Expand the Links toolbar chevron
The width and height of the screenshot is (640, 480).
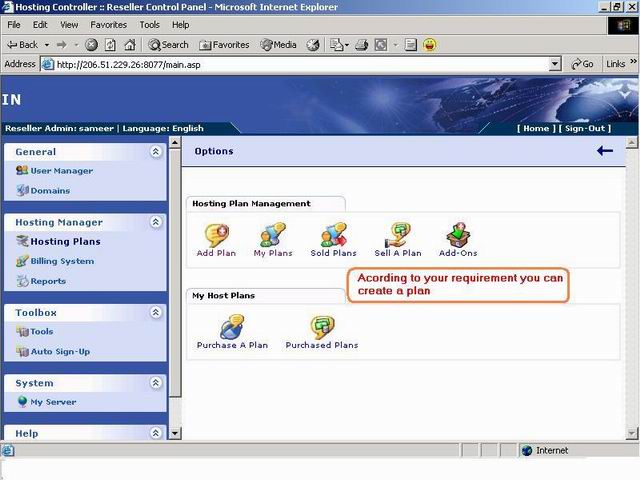point(633,61)
